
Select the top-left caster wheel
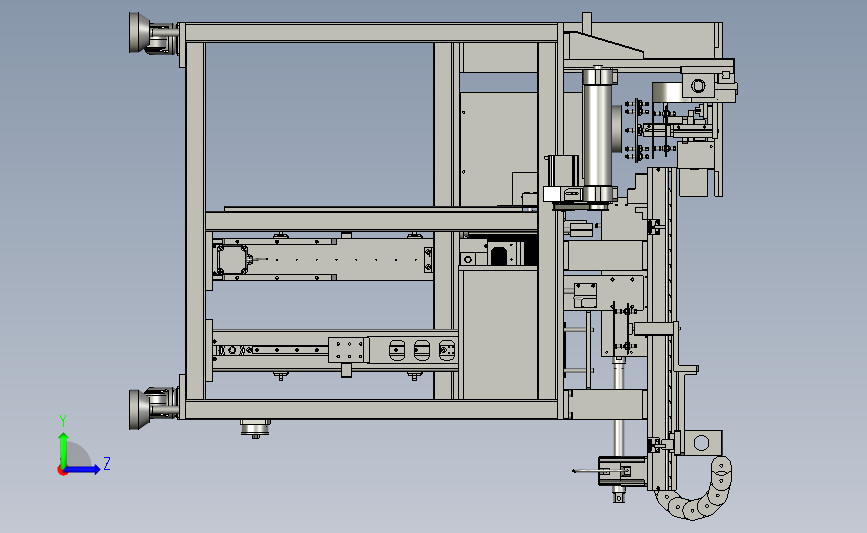click(x=153, y=33)
